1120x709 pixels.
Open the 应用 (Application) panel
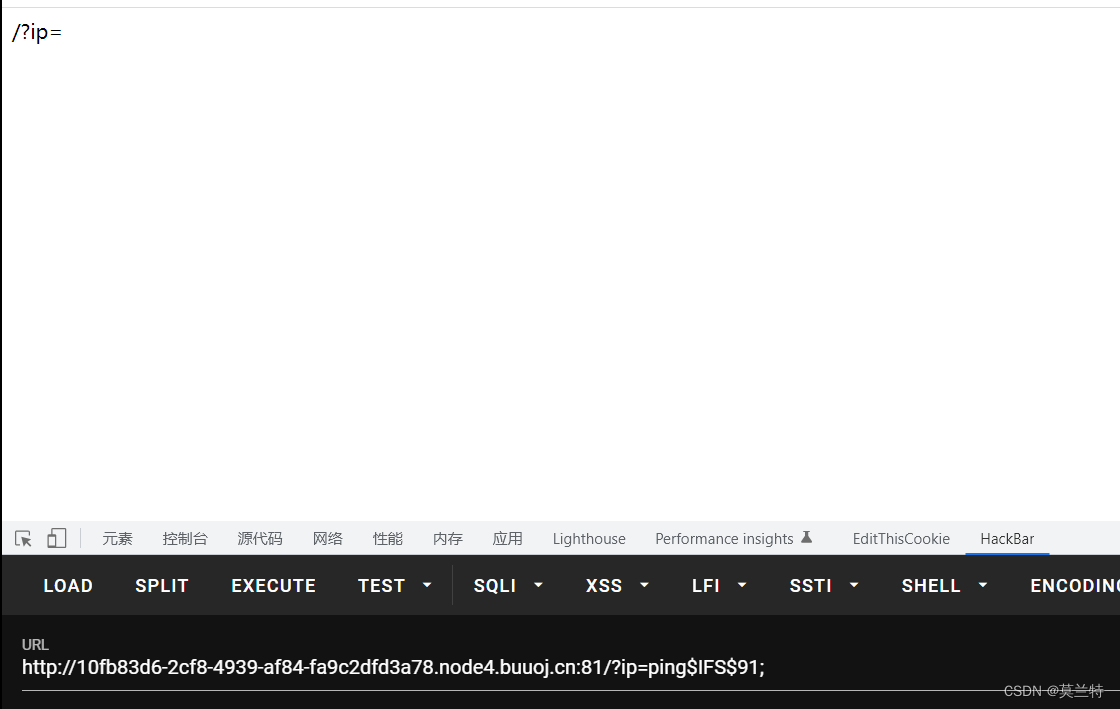(508, 538)
